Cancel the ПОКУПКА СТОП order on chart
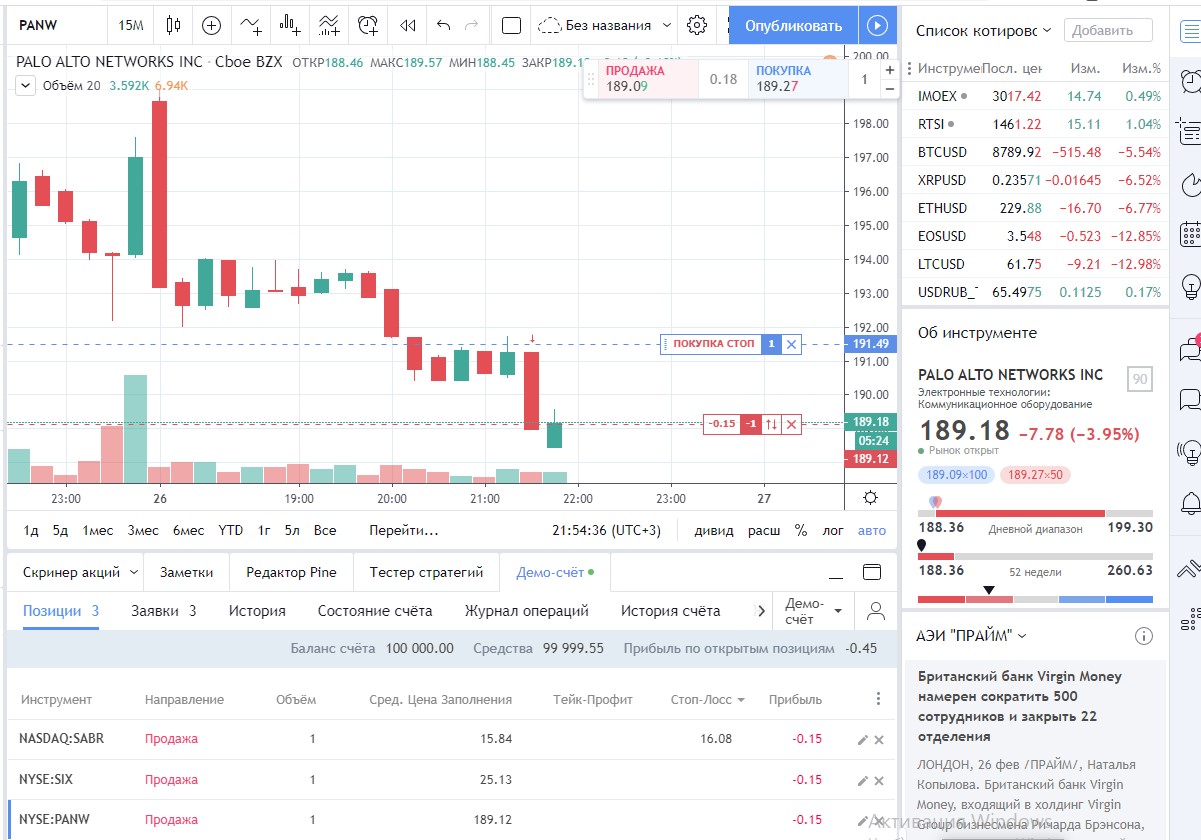Viewport: 1201px width, 840px height. [x=792, y=344]
